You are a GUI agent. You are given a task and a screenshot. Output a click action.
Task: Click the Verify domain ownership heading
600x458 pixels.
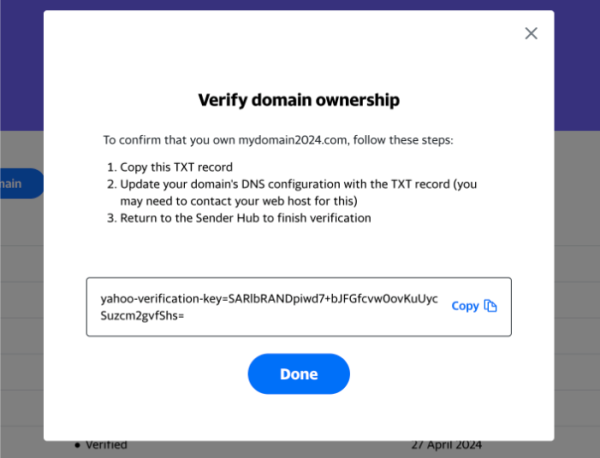(299, 100)
